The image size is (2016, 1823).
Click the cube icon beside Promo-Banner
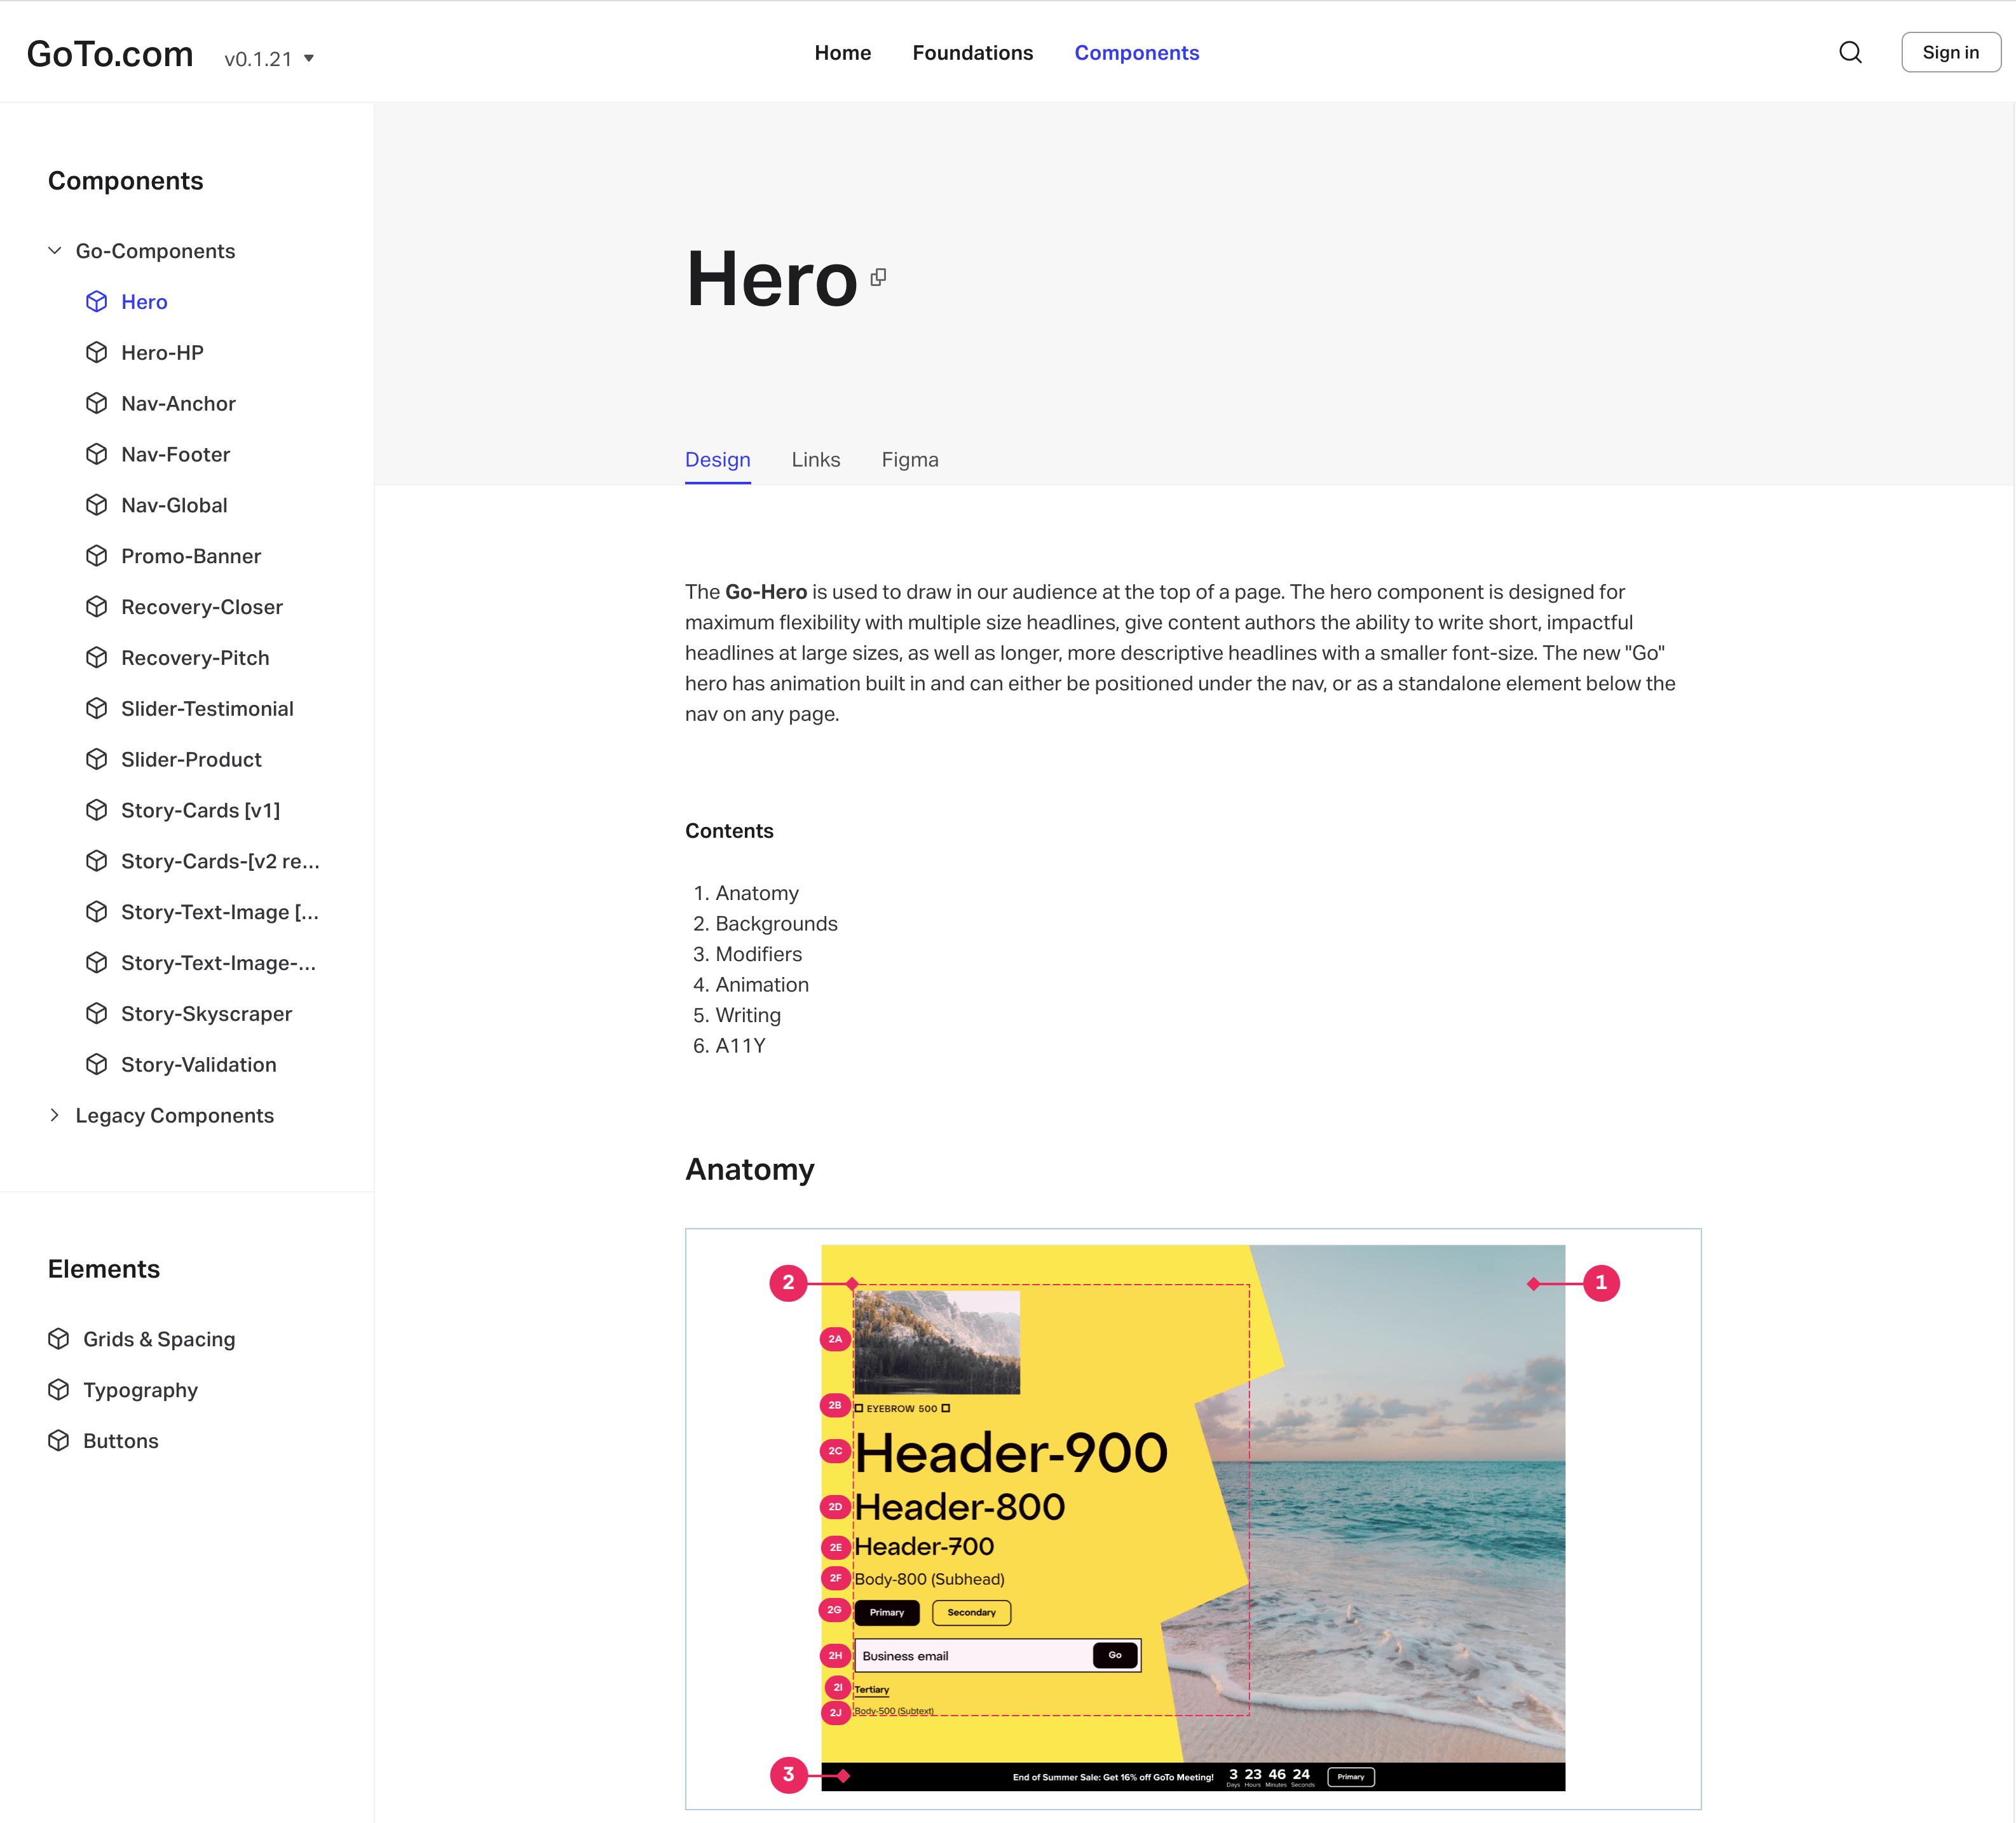pyautogui.click(x=96, y=556)
